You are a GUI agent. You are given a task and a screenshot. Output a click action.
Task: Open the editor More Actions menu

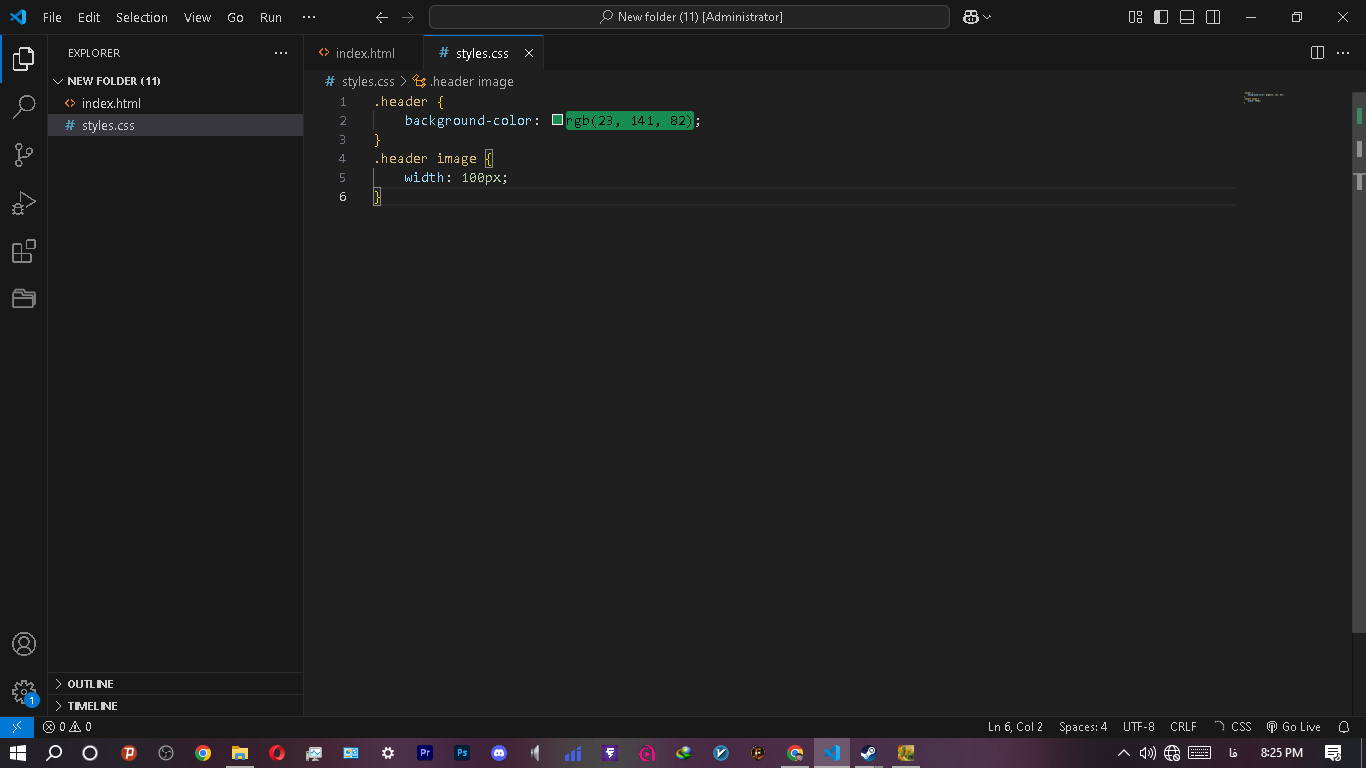point(1343,53)
